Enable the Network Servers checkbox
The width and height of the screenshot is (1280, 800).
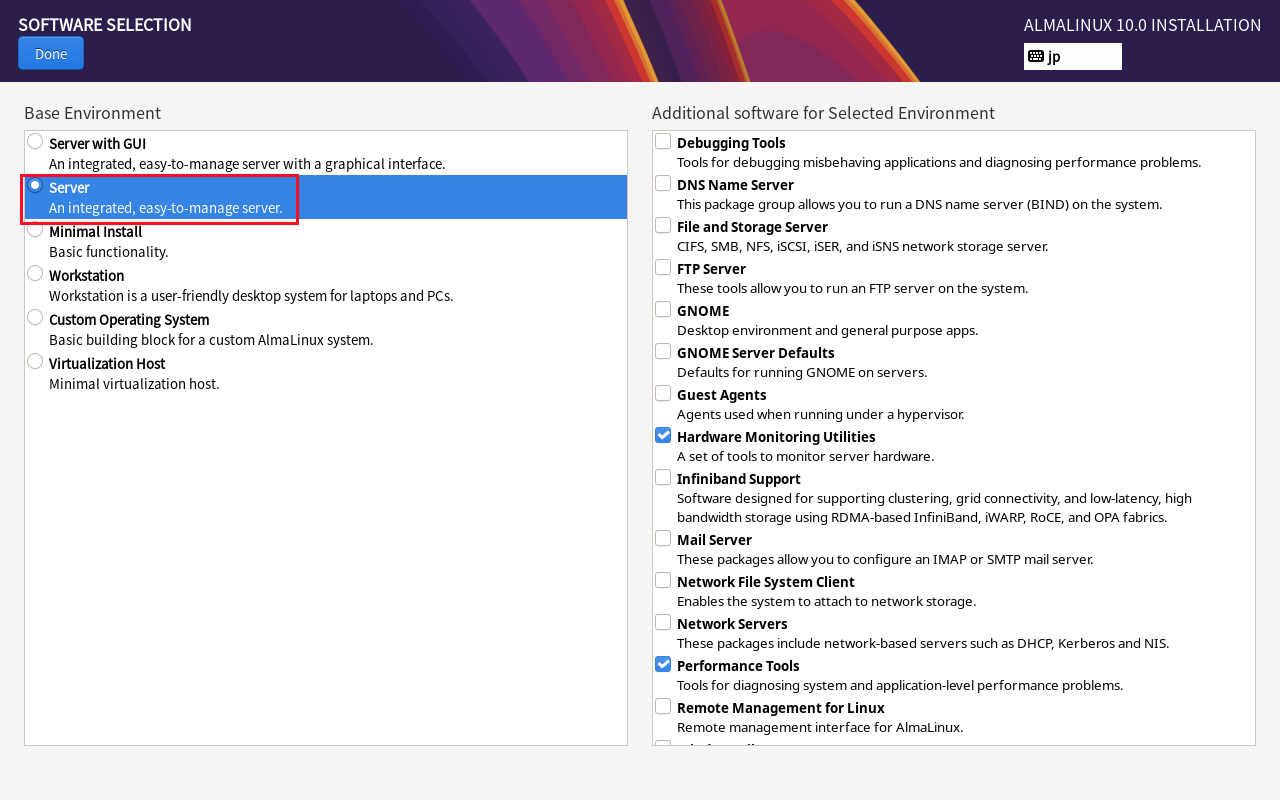click(x=663, y=622)
